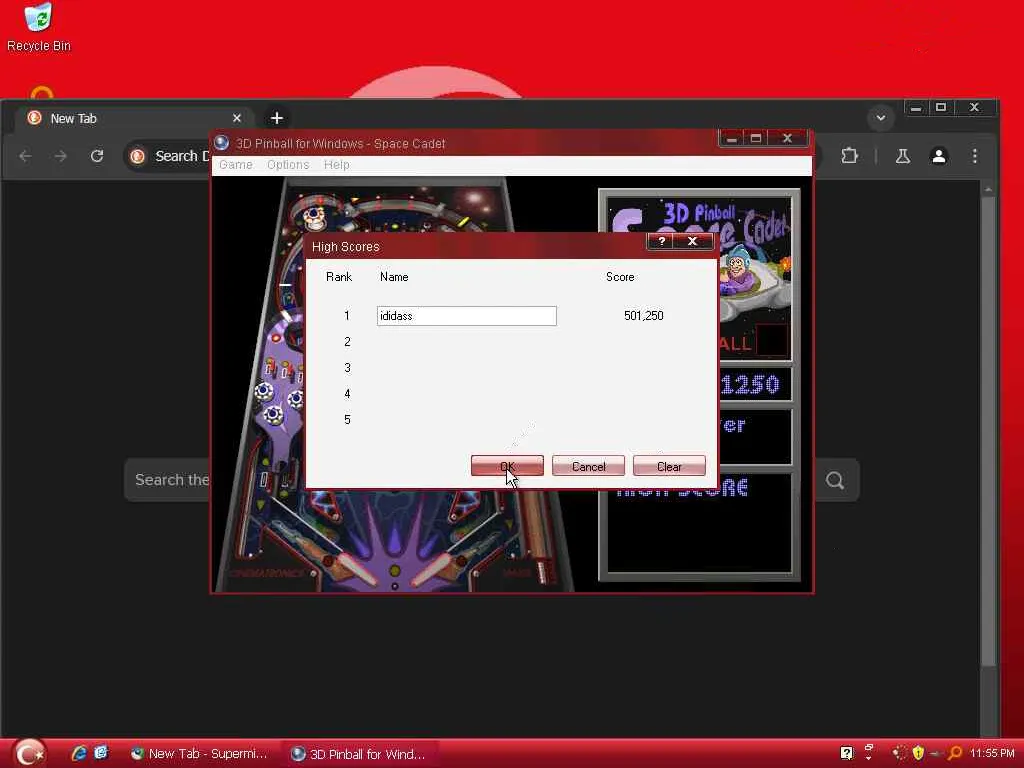Click the yellow shield security tray icon
1024x768 pixels.
click(x=918, y=754)
